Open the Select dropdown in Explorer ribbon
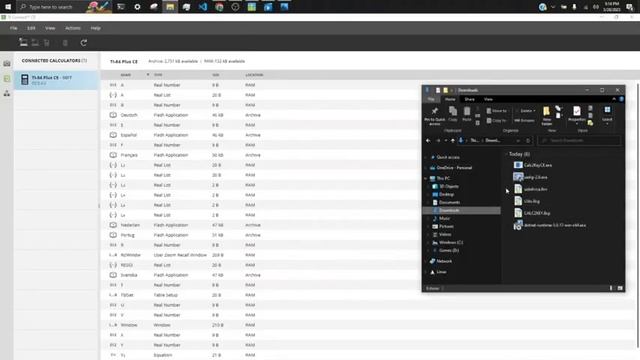 [x=607, y=116]
